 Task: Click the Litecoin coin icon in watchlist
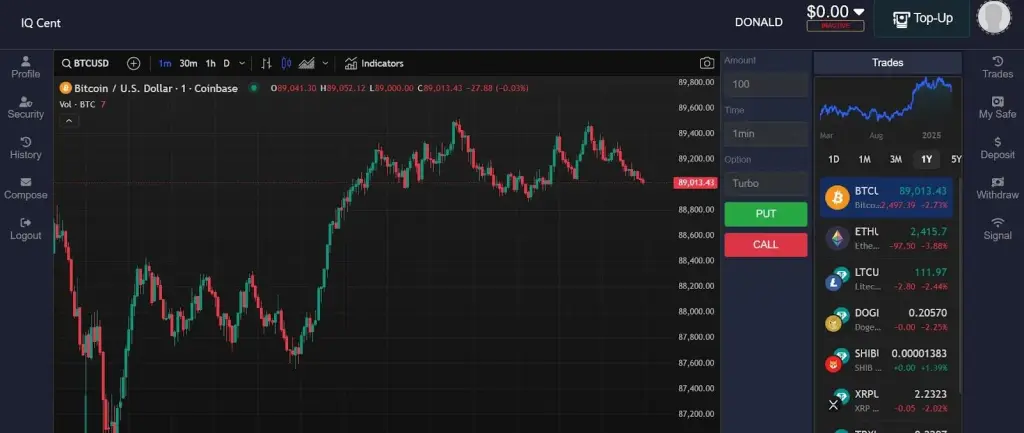[837, 278]
